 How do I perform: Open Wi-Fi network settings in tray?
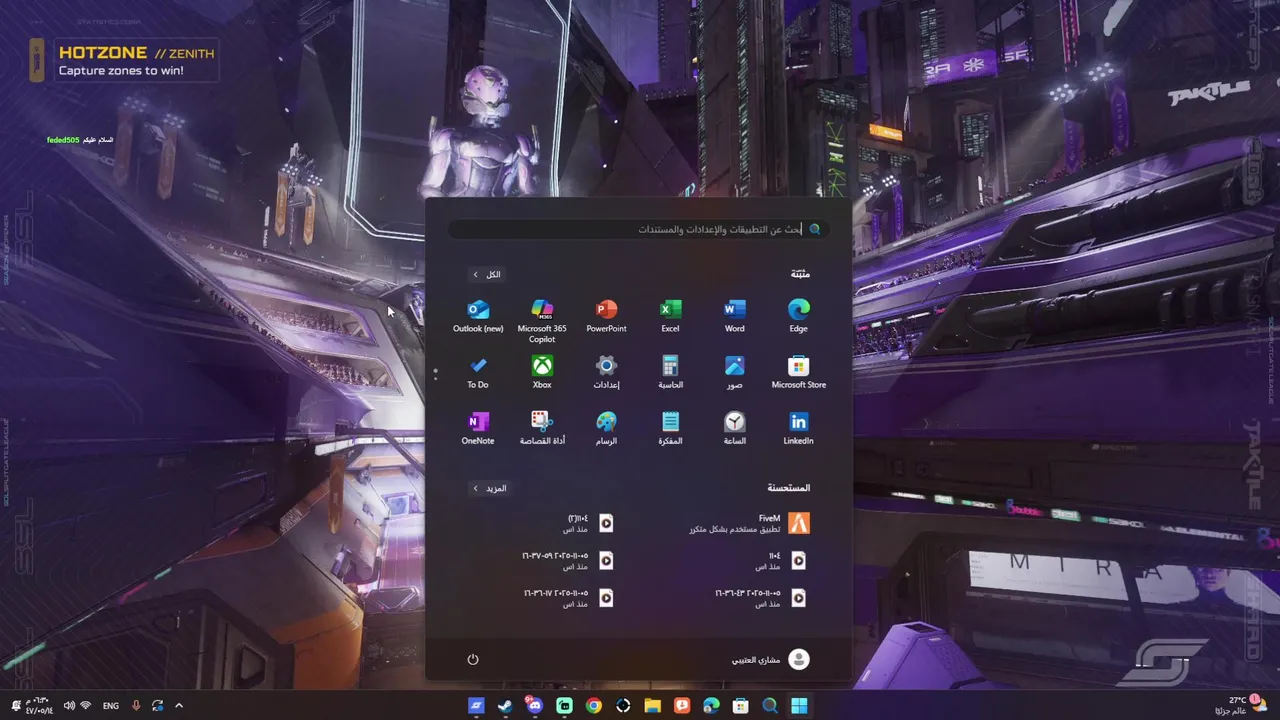coord(86,705)
